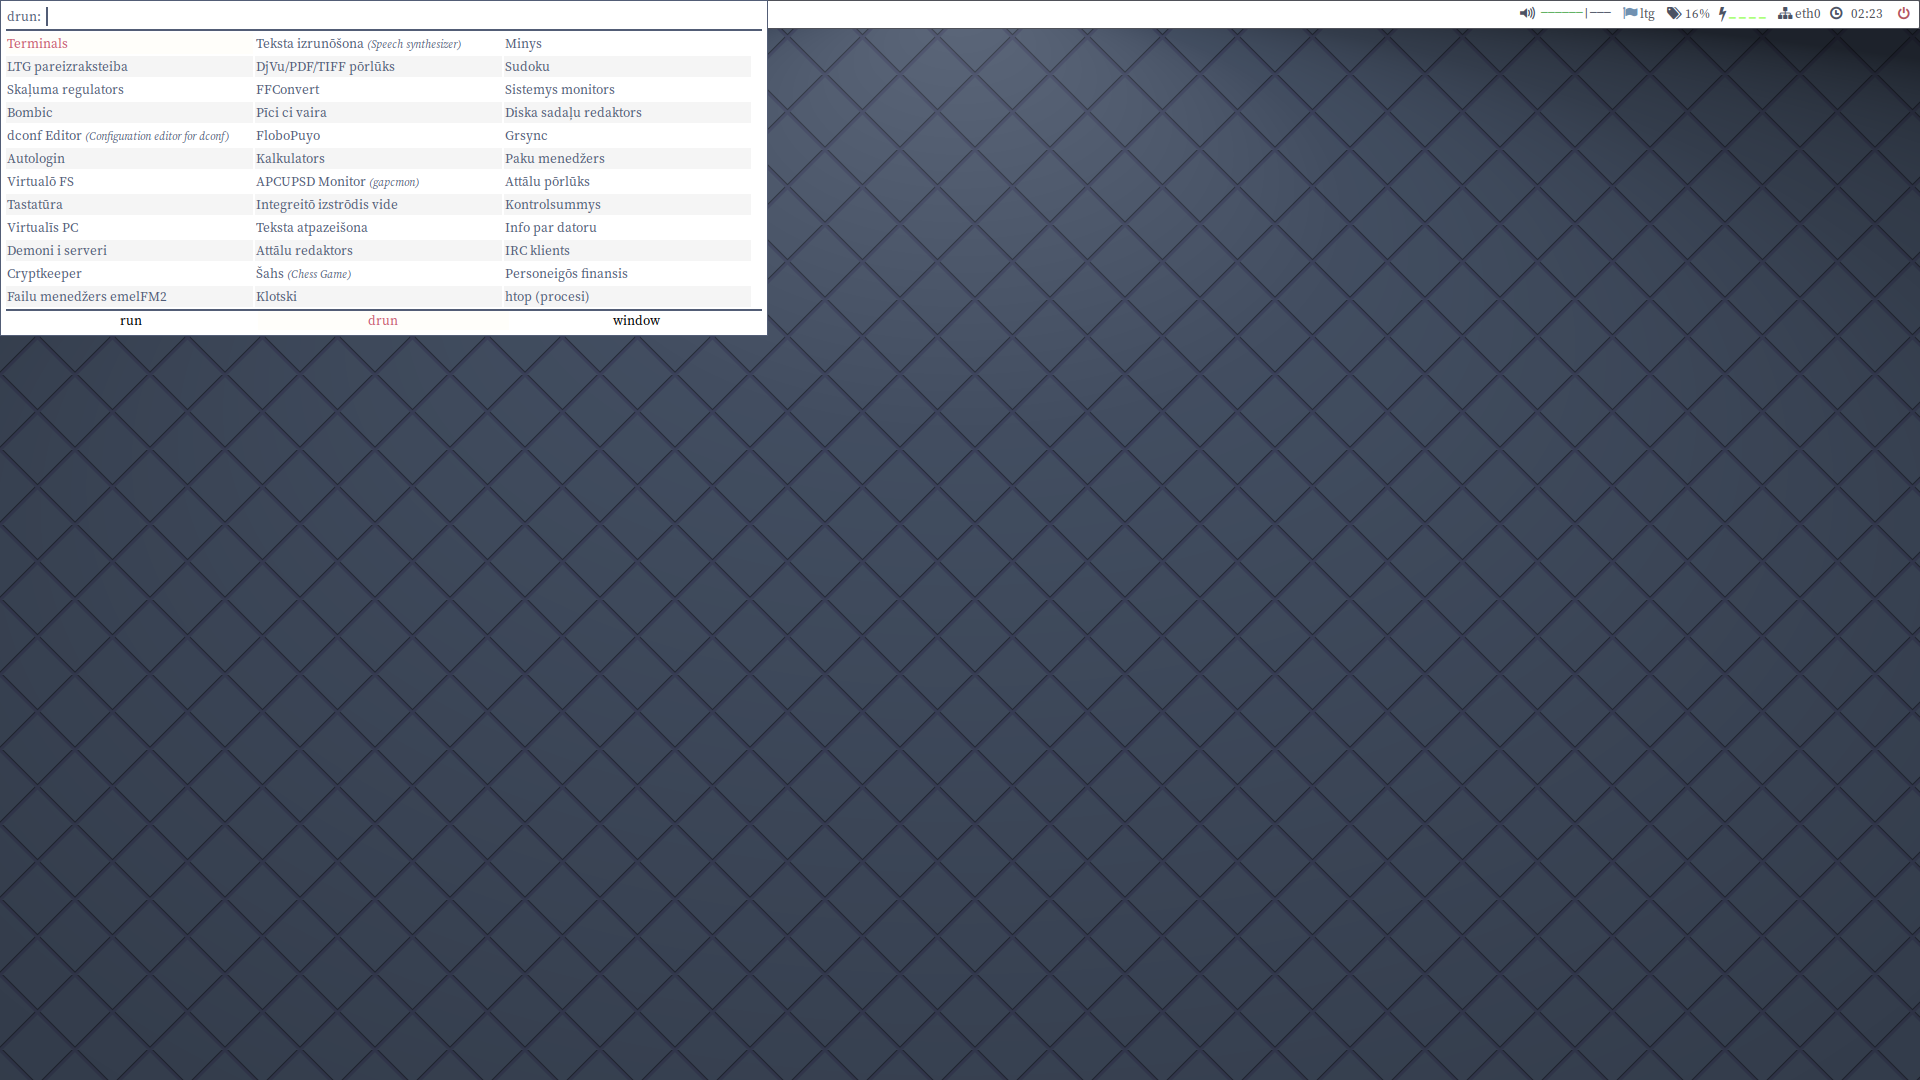Open dconf Editor entry
The width and height of the screenshot is (1920, 1080).
point(128,136)
